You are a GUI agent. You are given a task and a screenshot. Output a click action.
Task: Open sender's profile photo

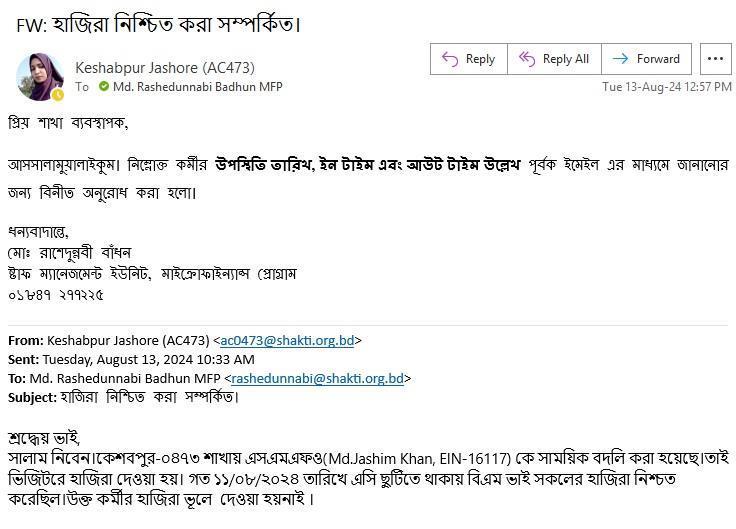[x=39, y=77]
